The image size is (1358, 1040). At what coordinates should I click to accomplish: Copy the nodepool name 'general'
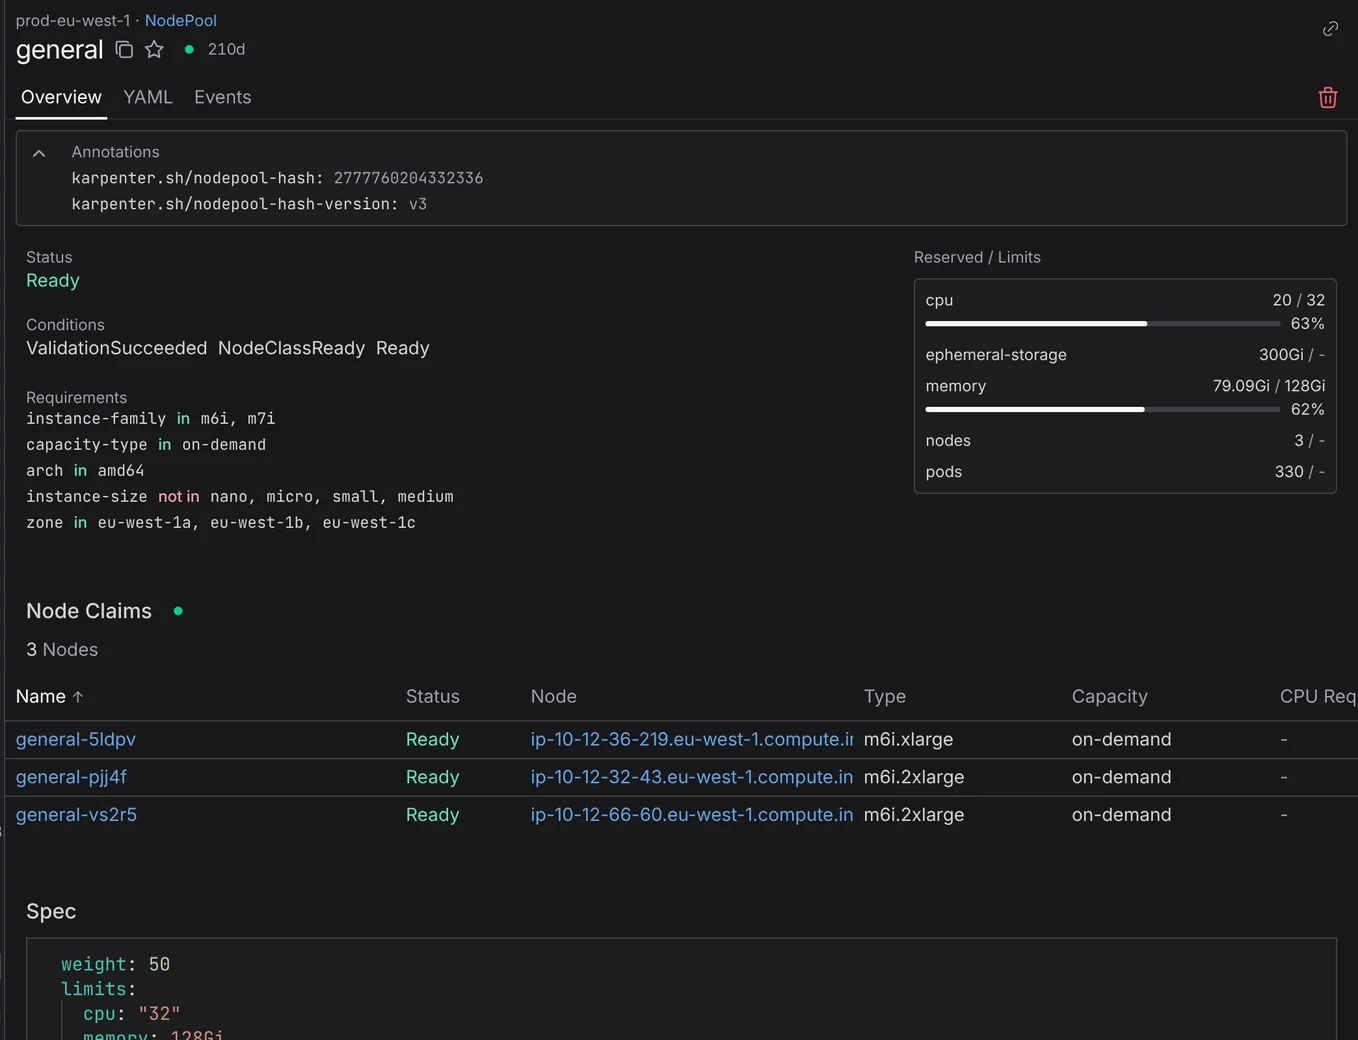click(124, 49)
